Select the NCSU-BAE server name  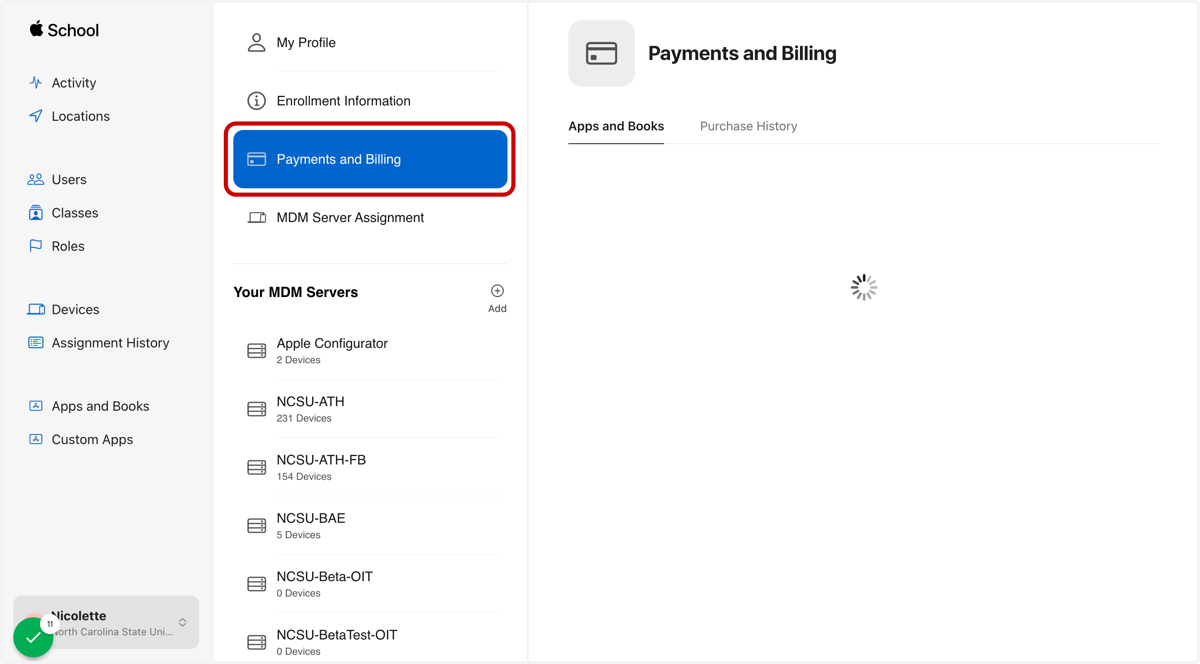pyautogui.click(x=311, y=518)
